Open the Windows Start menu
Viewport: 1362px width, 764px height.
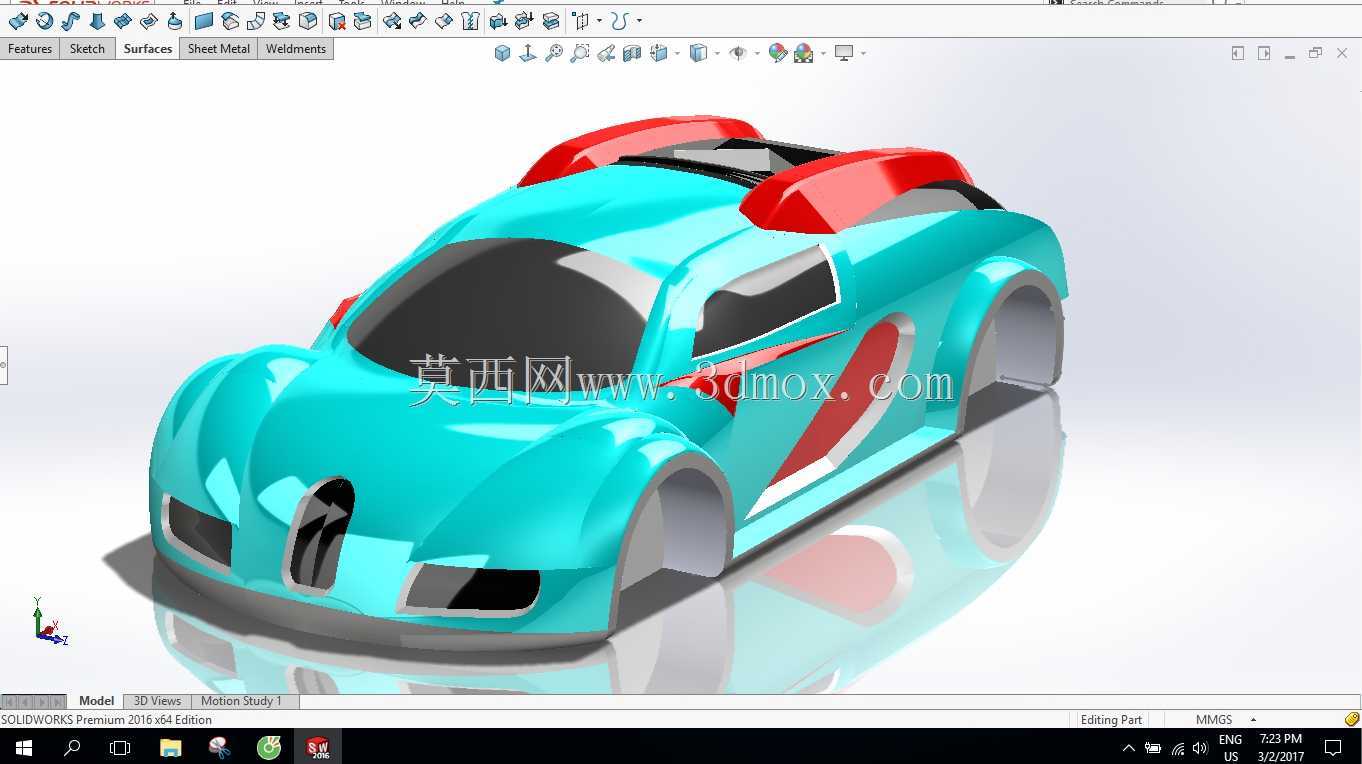click(24, 747)
